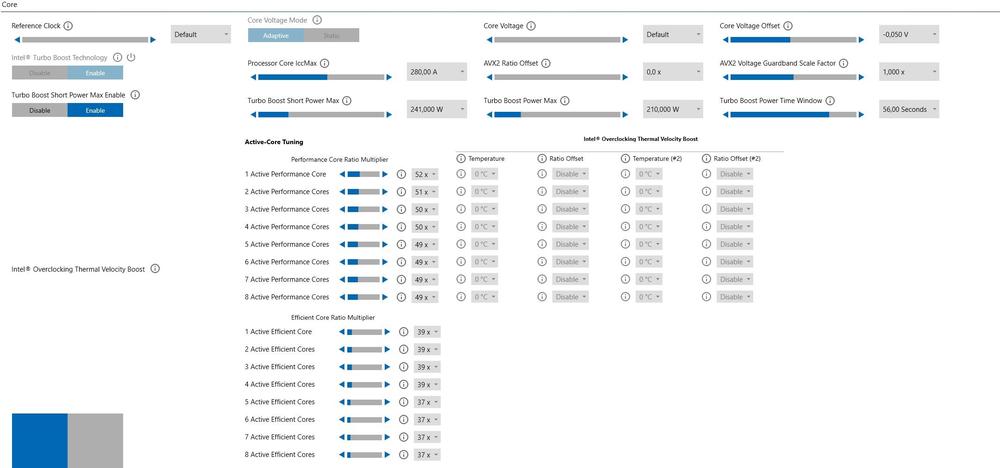Open the Processor Core IccMax 280,00 A dropdown
The width and height of the screenshot is (1000, 468).
click(x=437, y=72)
